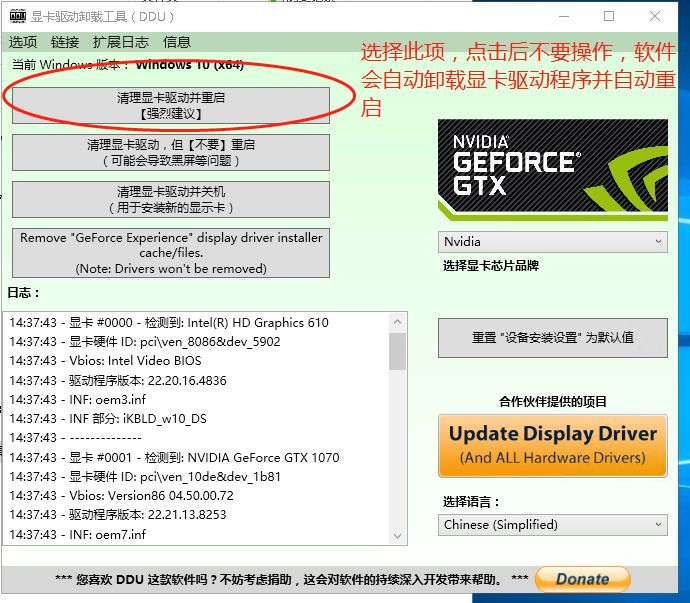Maximize the DDU window
The height and width of the screenshot is (603, 690).
(609, 16)
